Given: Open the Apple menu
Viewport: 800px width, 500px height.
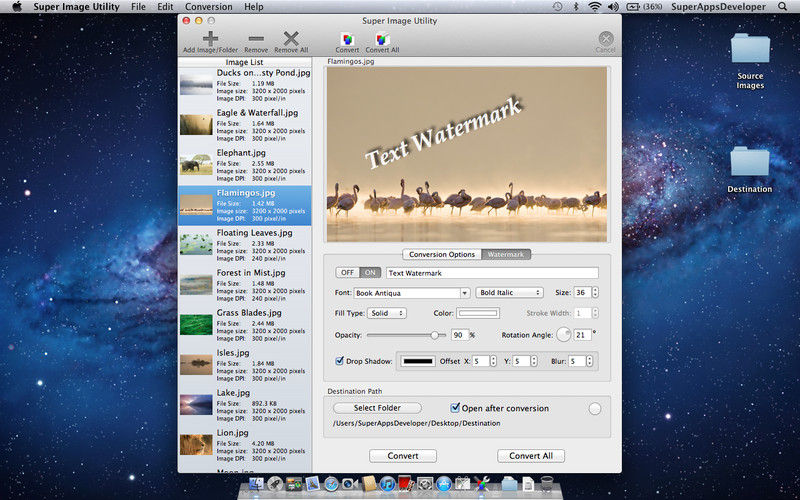Looking at the screenshot, I should (x=17, y=7).
